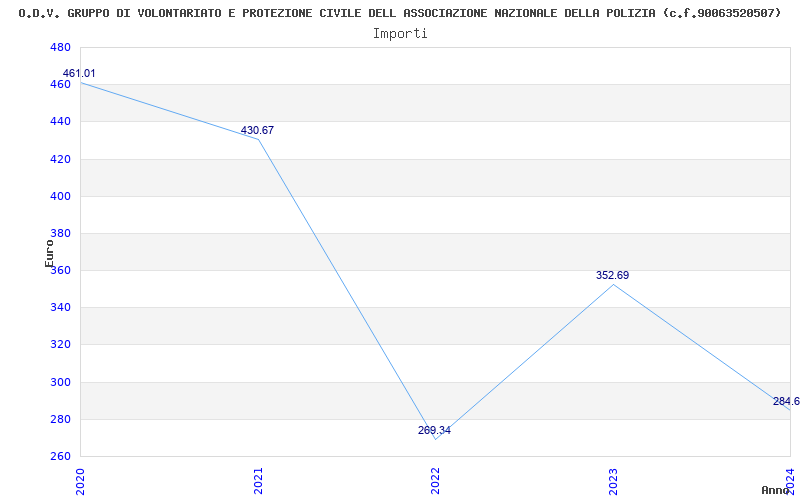Select the 400 y-axis tick label

(x=60, y=197)
